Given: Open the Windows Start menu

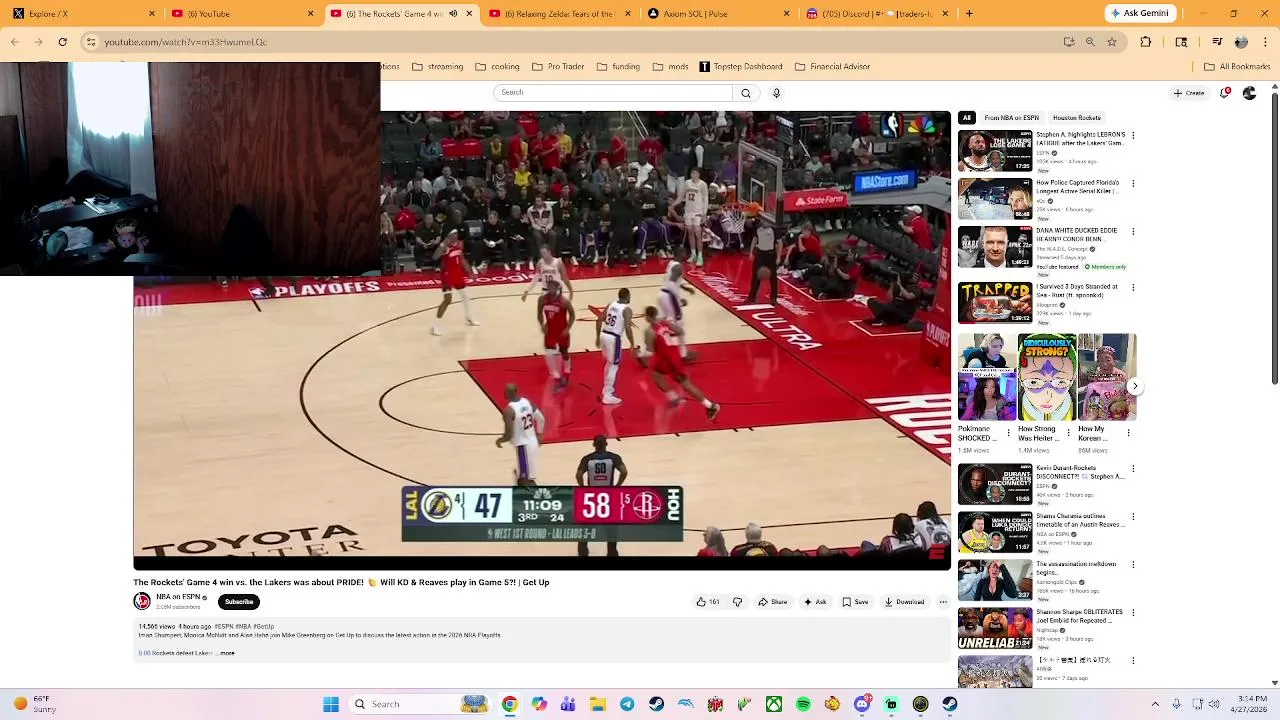Looking at the screenshot, I should tap(331, 704).
